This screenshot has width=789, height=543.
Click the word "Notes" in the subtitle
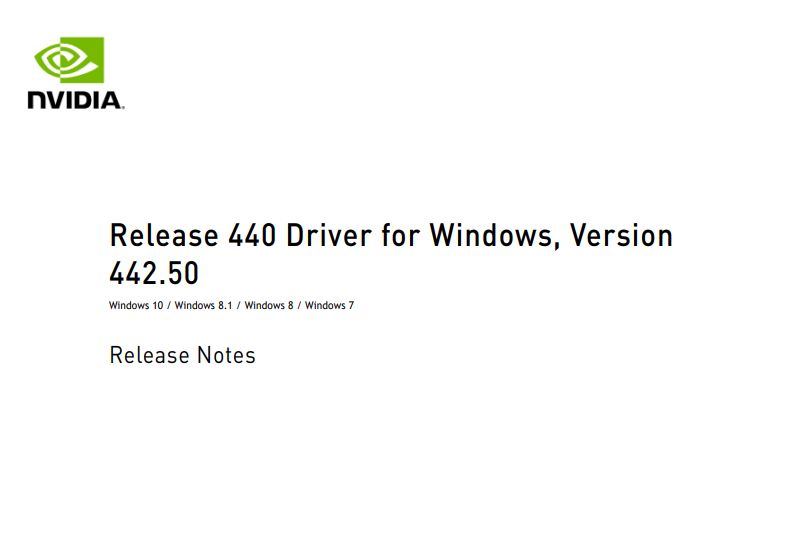click(x=226, y=355)
